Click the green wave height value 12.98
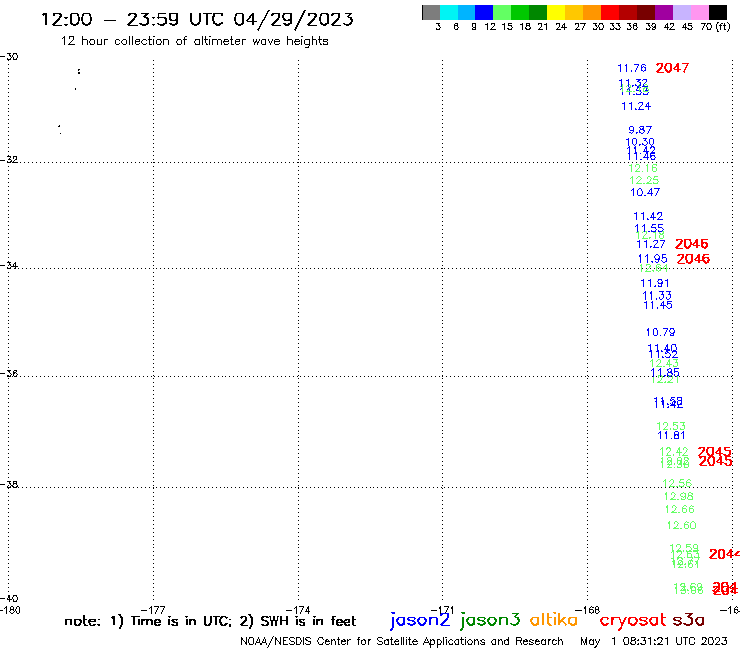The height and width of the screenshot is (650, 740). click(x=678, y=496)
